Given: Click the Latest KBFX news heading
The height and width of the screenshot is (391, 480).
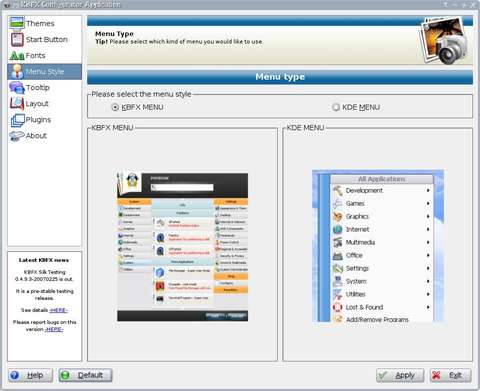Looking at the screenshot, I should point(44,260).
